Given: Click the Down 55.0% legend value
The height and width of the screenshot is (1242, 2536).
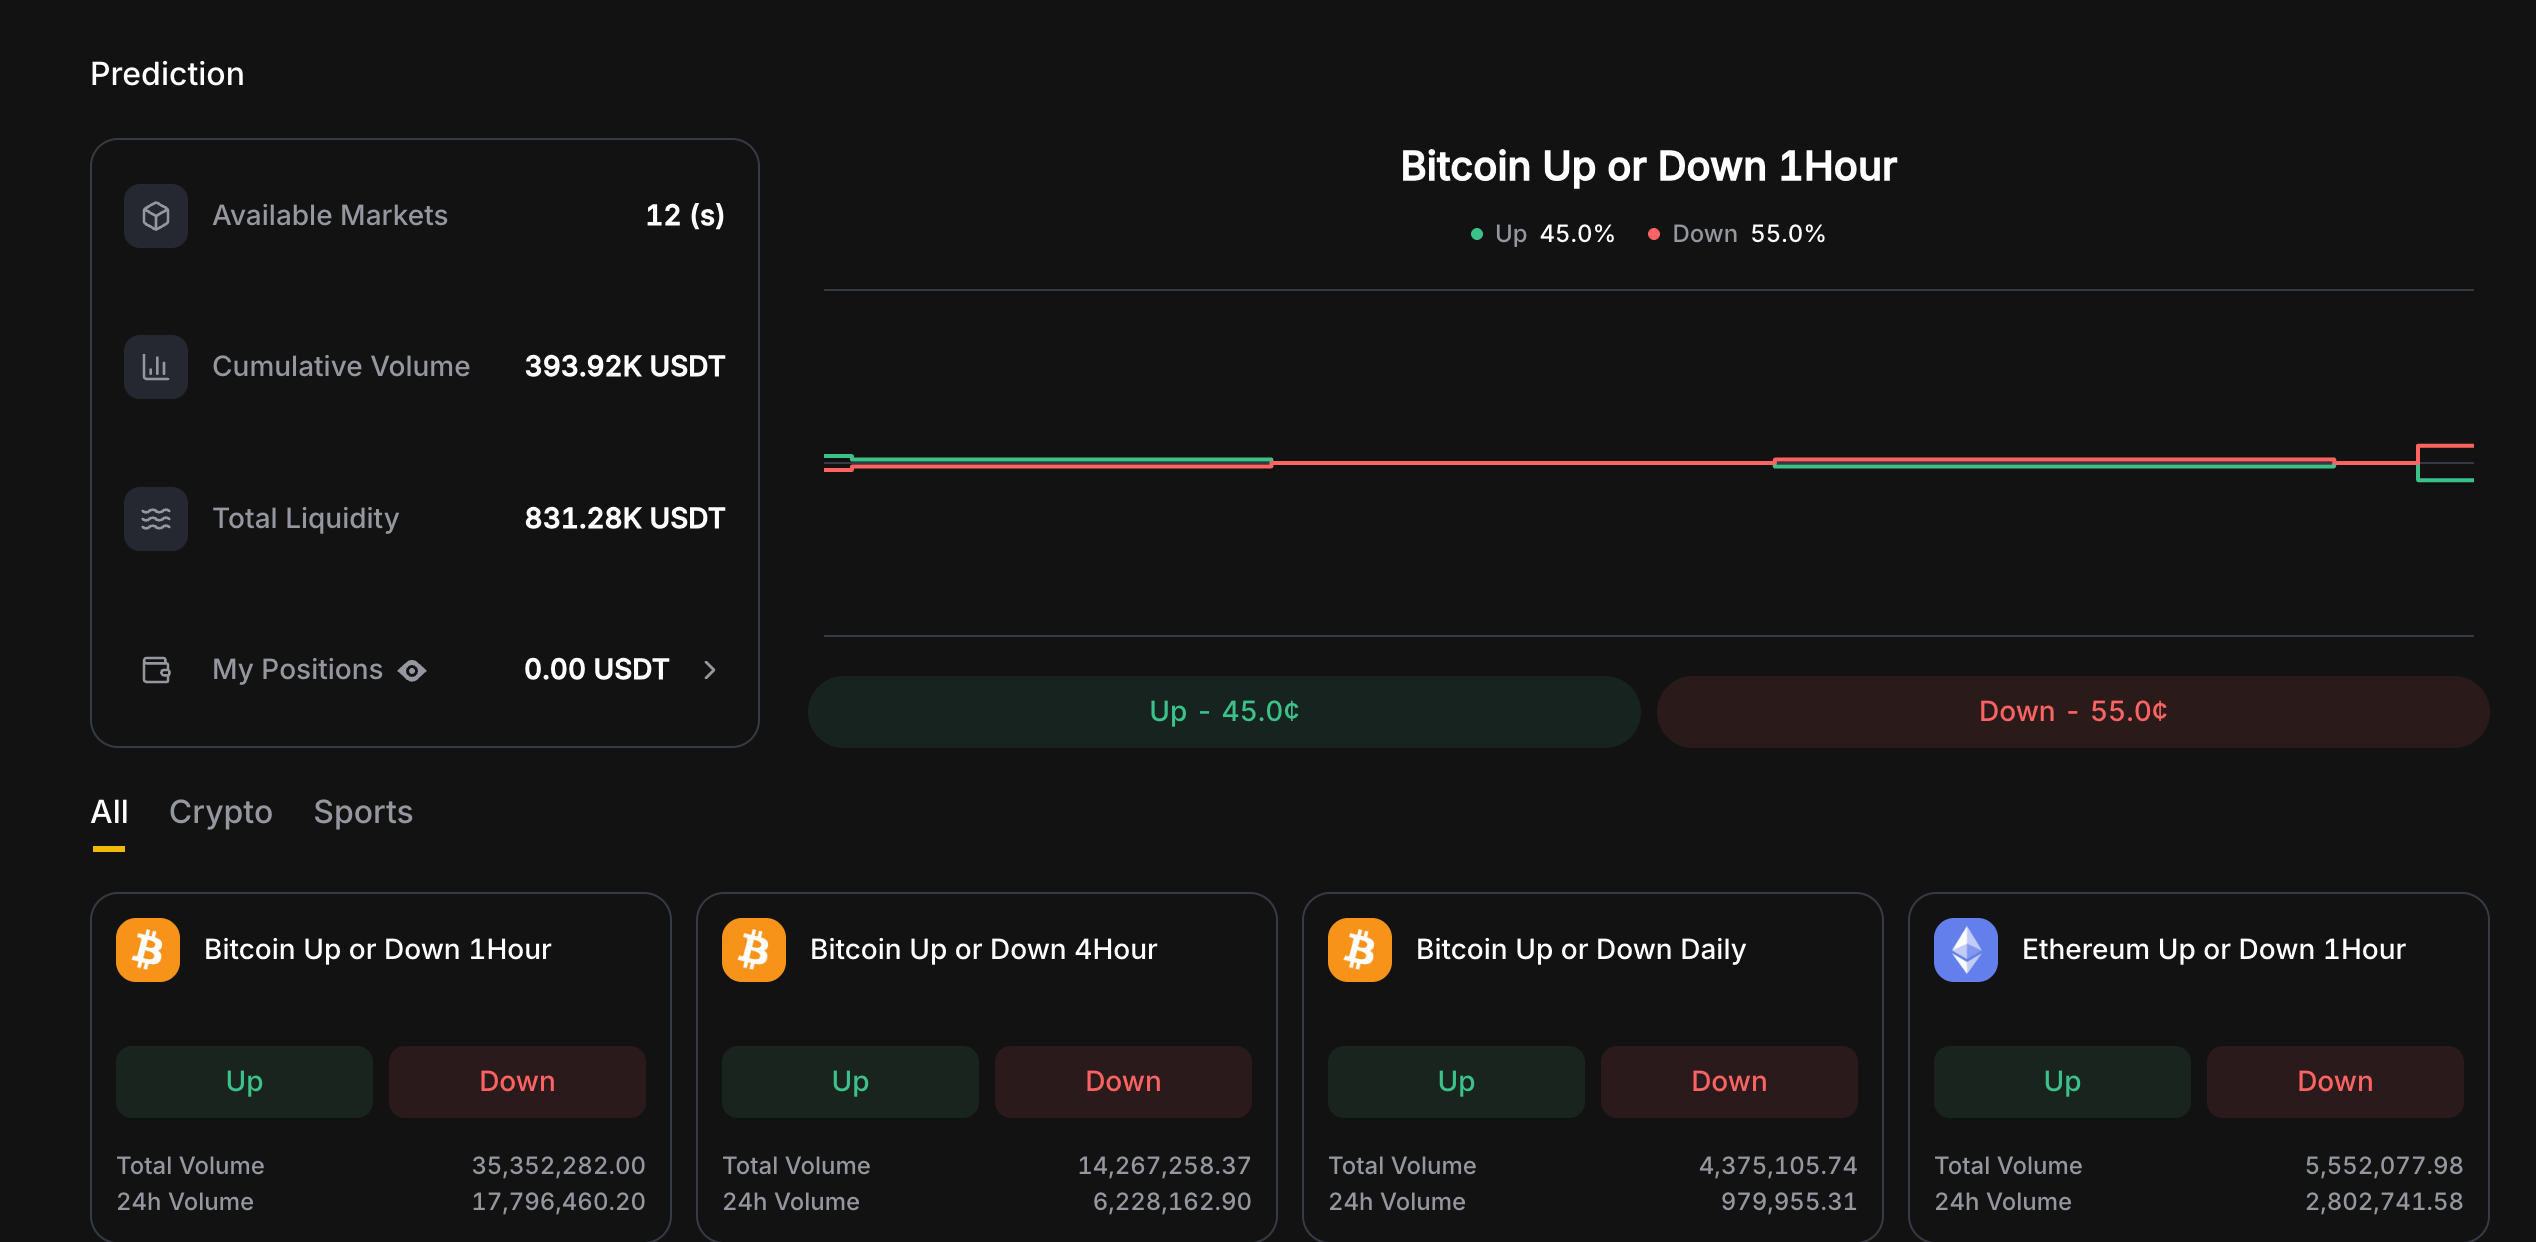Looking at the screenshot, I should coord(1788,234).
